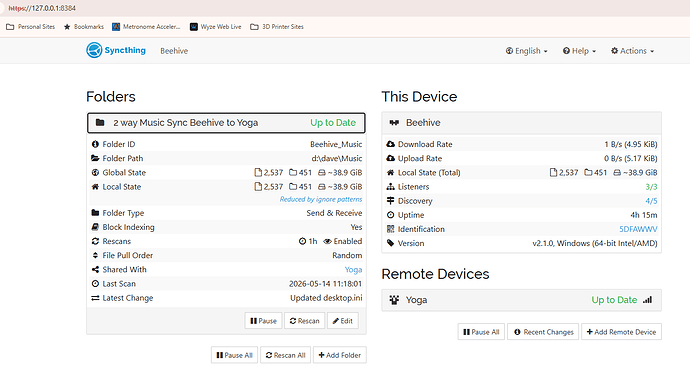
Task: Click the eye icon next to Enabled
Action: coord(327,241)
